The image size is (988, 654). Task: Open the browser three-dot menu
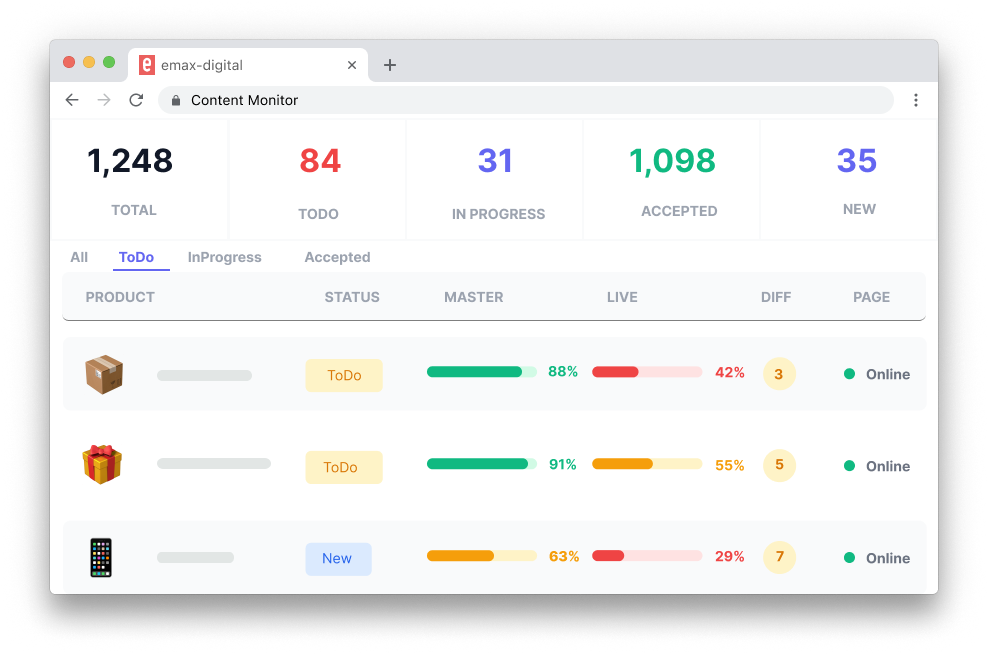(x=915, y=100)
